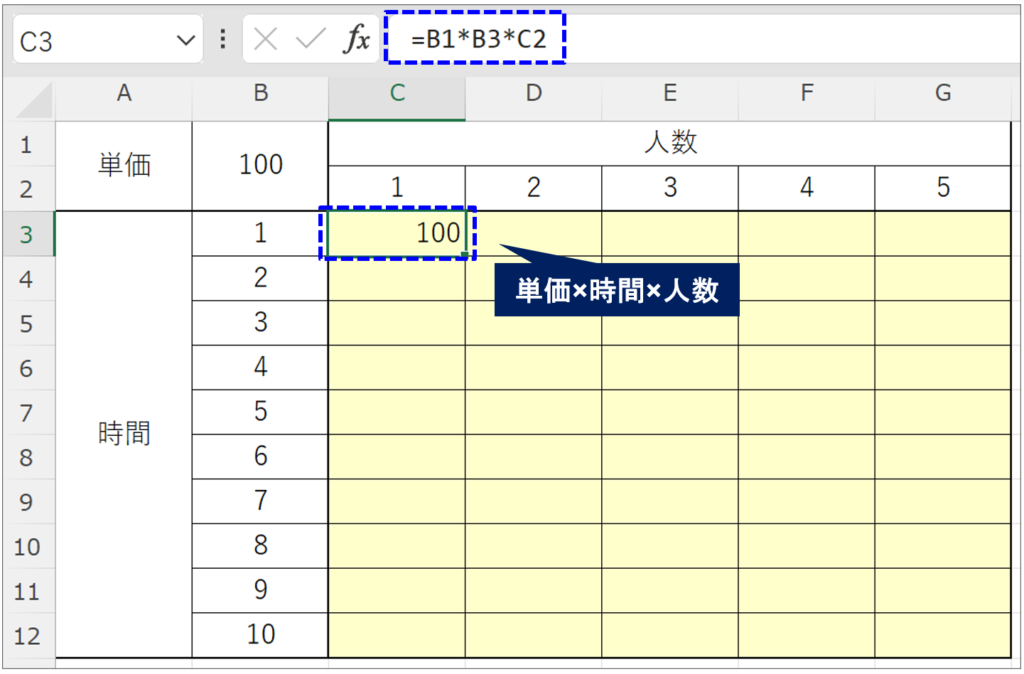Select row 8 header
The height and width of the screenshot is (674, 1024).
point(27,457)
